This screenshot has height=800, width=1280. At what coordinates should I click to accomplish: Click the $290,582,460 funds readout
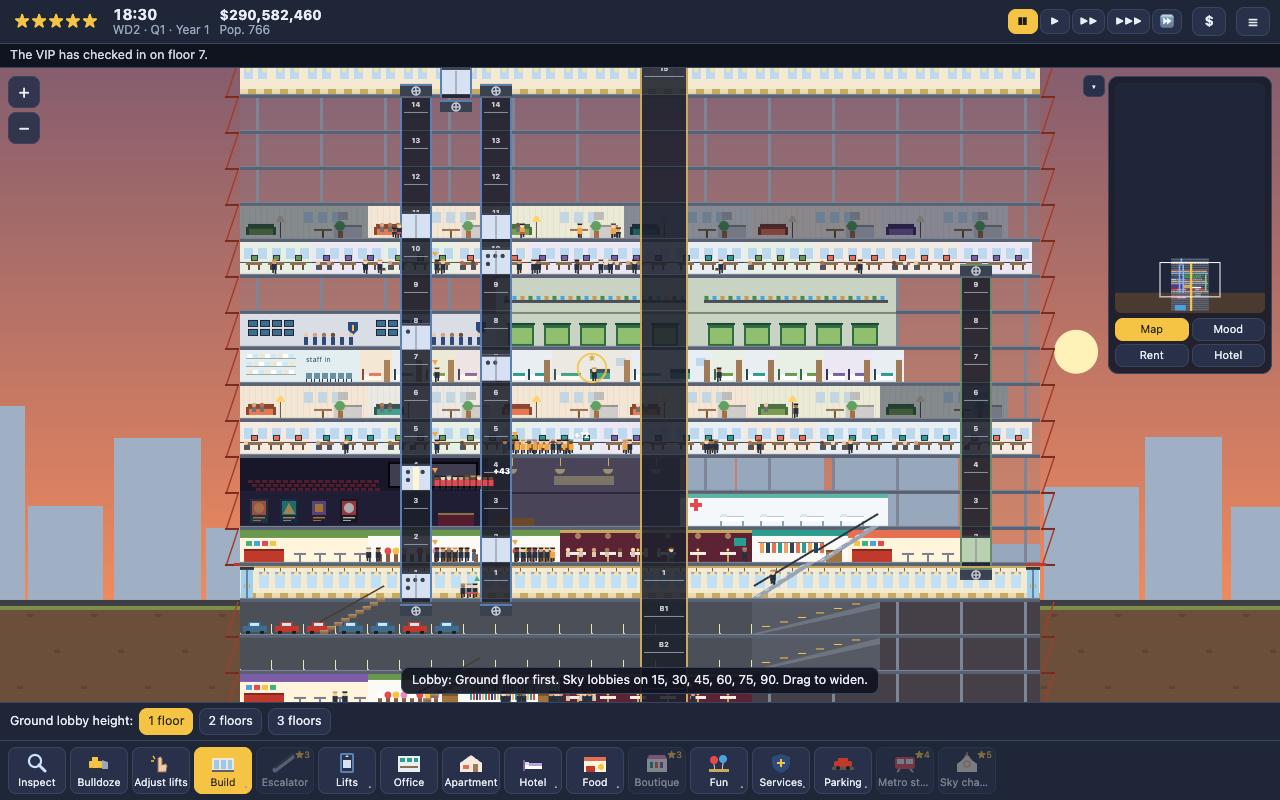click(x=270, y=15)
